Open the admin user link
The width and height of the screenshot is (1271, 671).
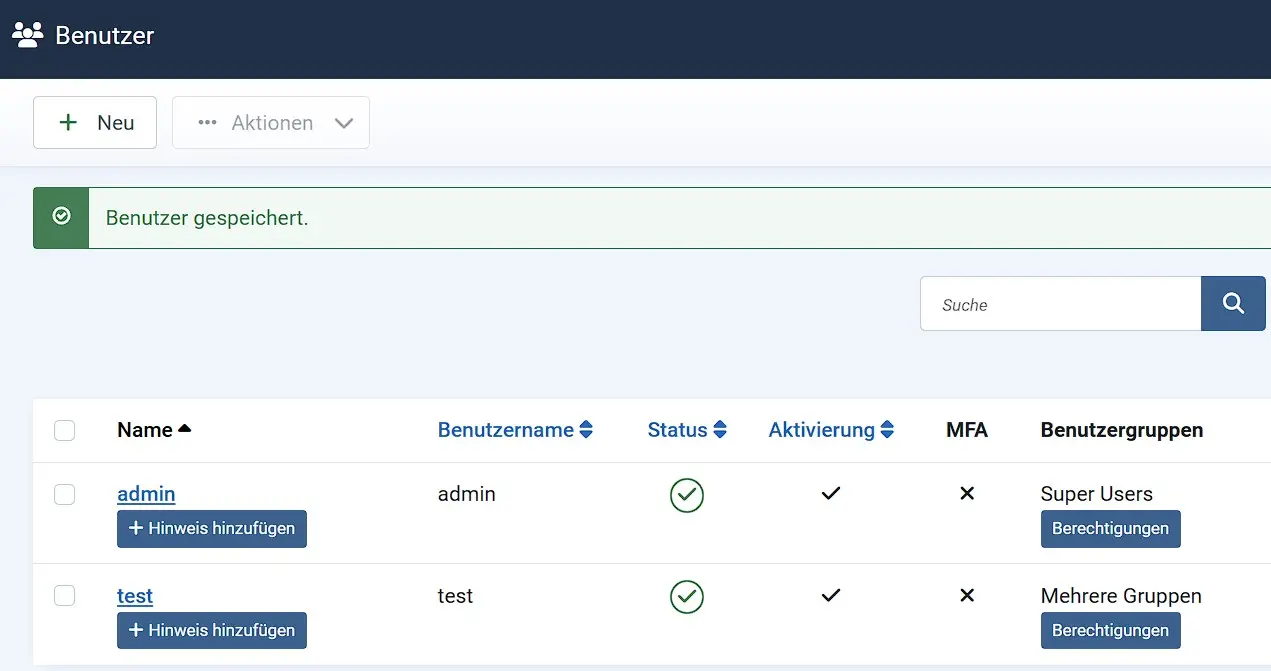(146, 493)
